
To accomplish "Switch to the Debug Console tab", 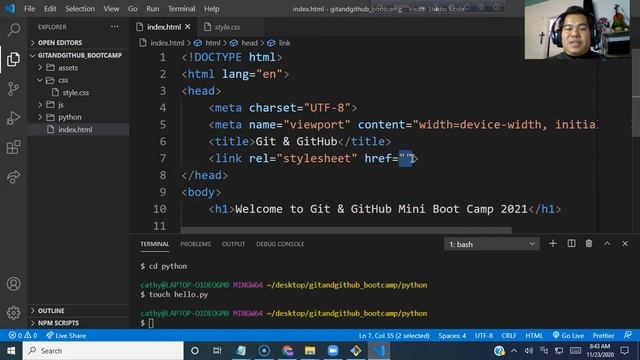I will (x=280, y=244).
